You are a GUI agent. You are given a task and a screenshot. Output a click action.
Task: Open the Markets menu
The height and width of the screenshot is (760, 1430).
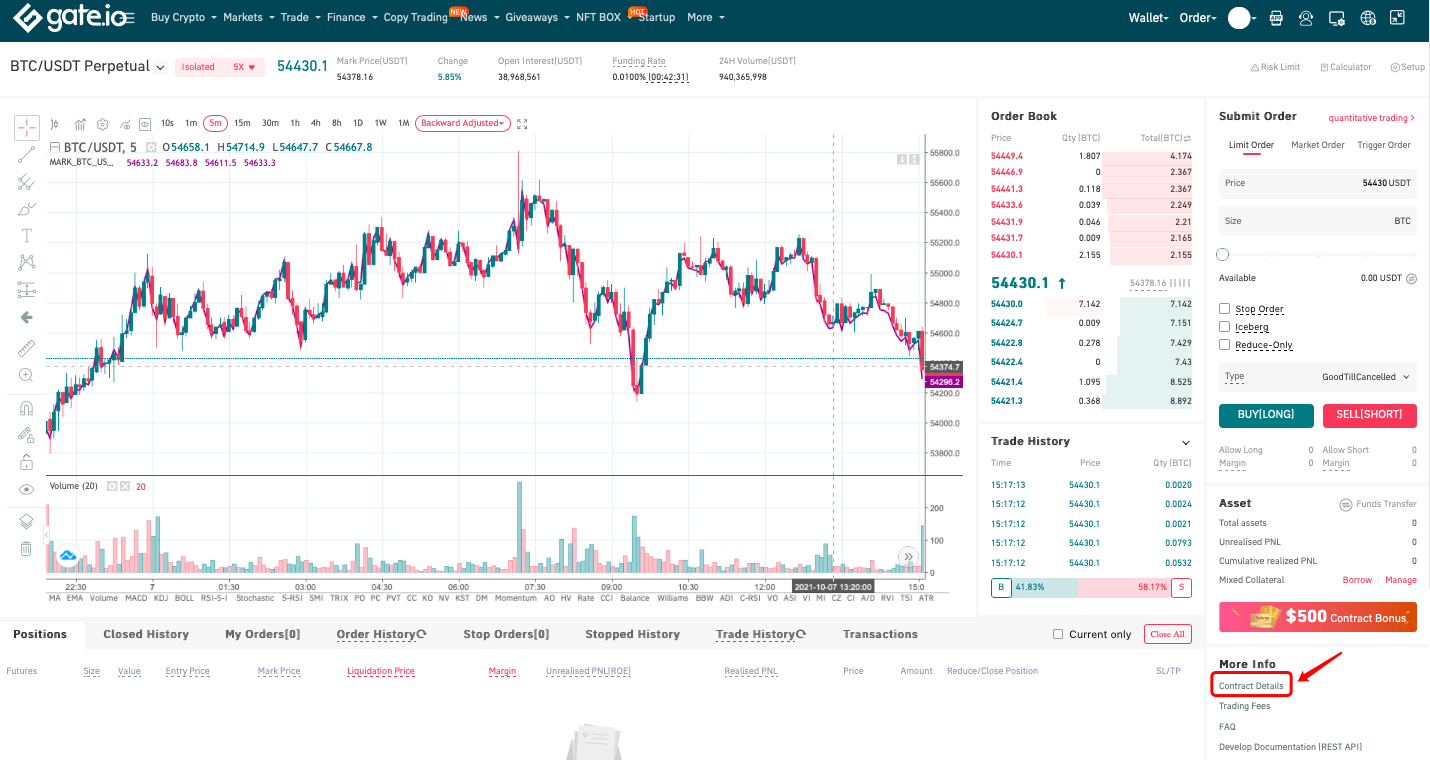[248, 17]
